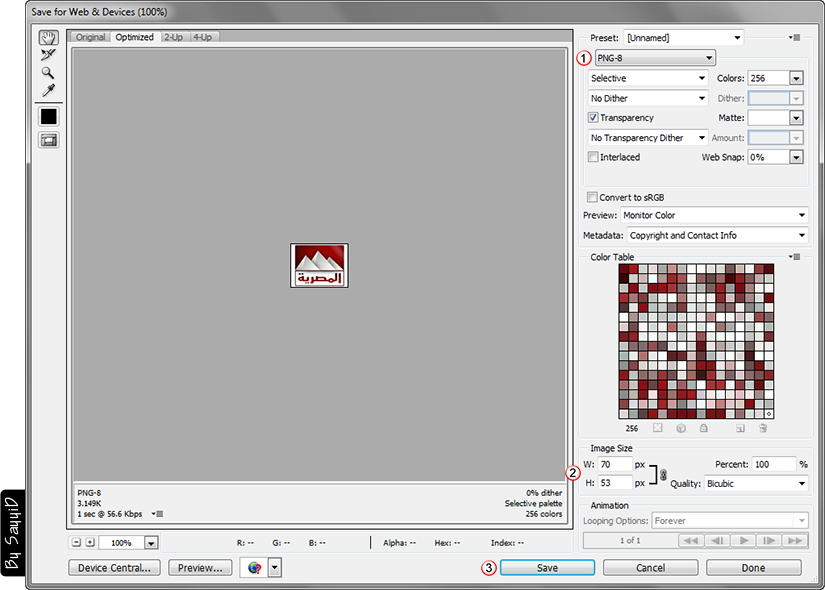Select the Eyedropper tool

pyautogui.click(x=48, y=91)
